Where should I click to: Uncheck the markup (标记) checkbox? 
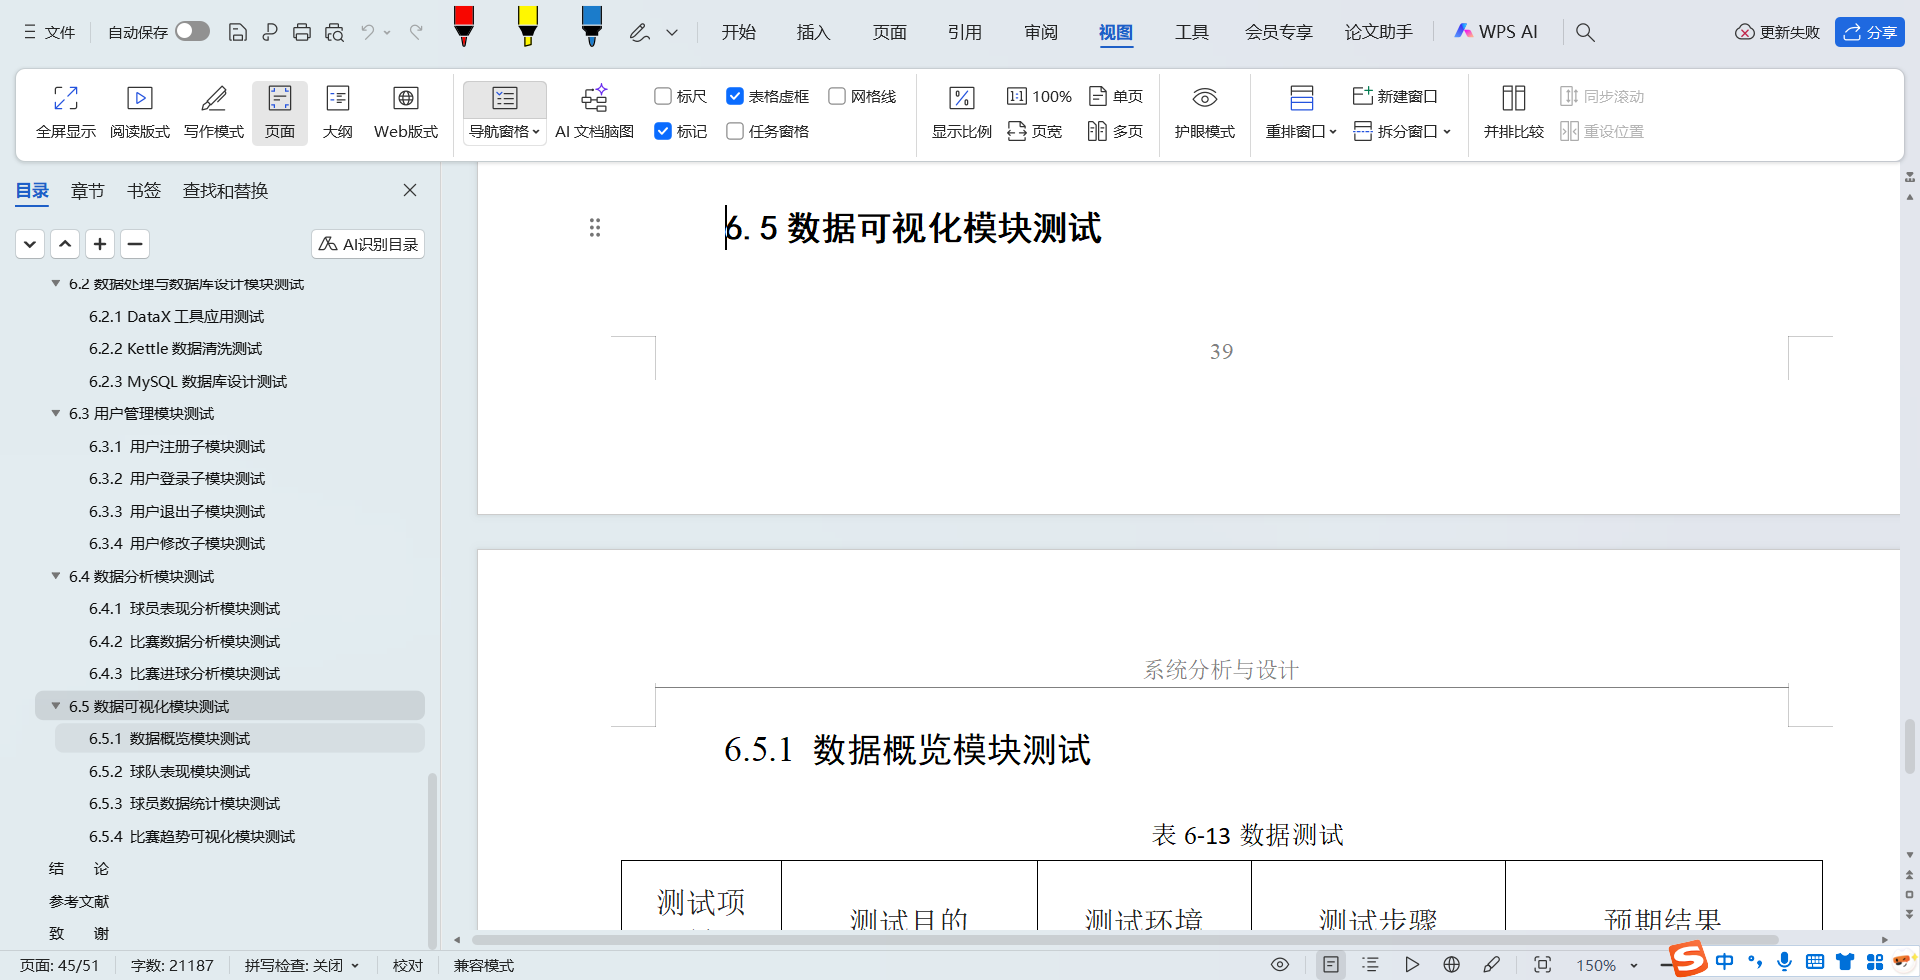(663, 131)
